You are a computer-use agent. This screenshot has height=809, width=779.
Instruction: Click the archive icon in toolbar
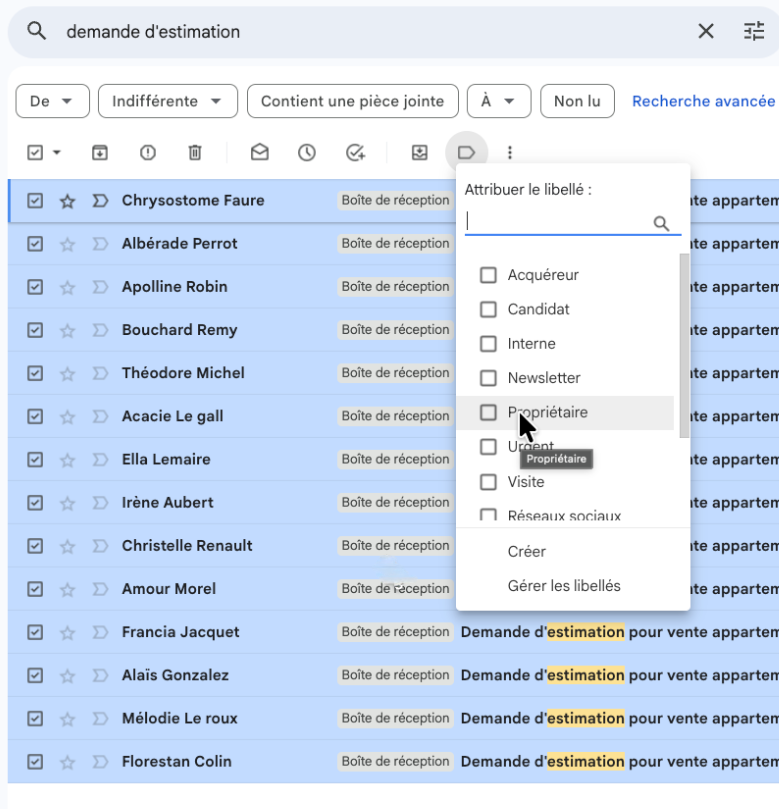pos(100,153)
